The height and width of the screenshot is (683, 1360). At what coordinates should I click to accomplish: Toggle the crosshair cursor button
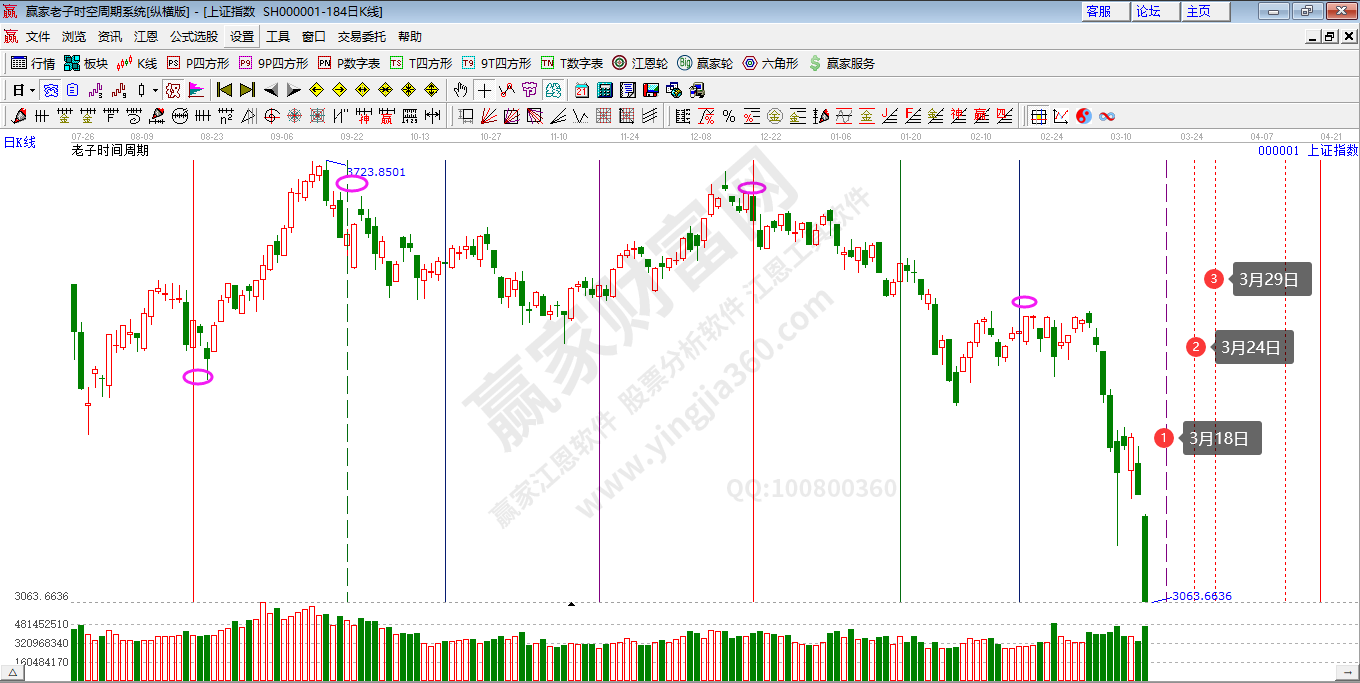tap(484, 90)
